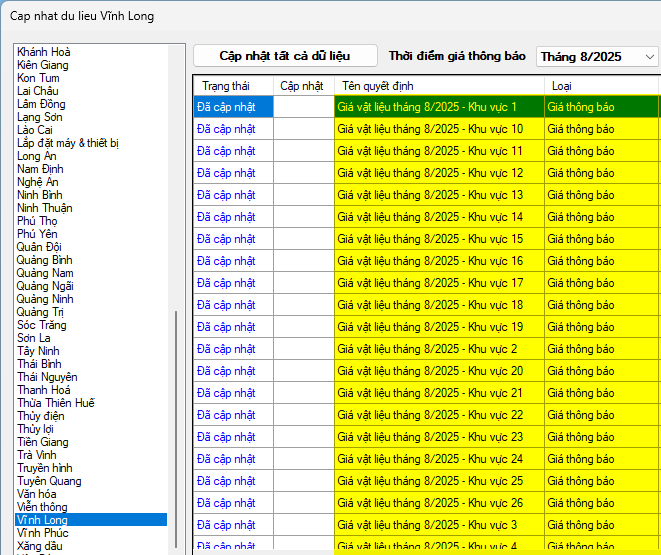Click the 'Cập nhật' cell for Khu vực 1
Image resolution: width=661 pixels, height=555 pixels.
point(303,107)
